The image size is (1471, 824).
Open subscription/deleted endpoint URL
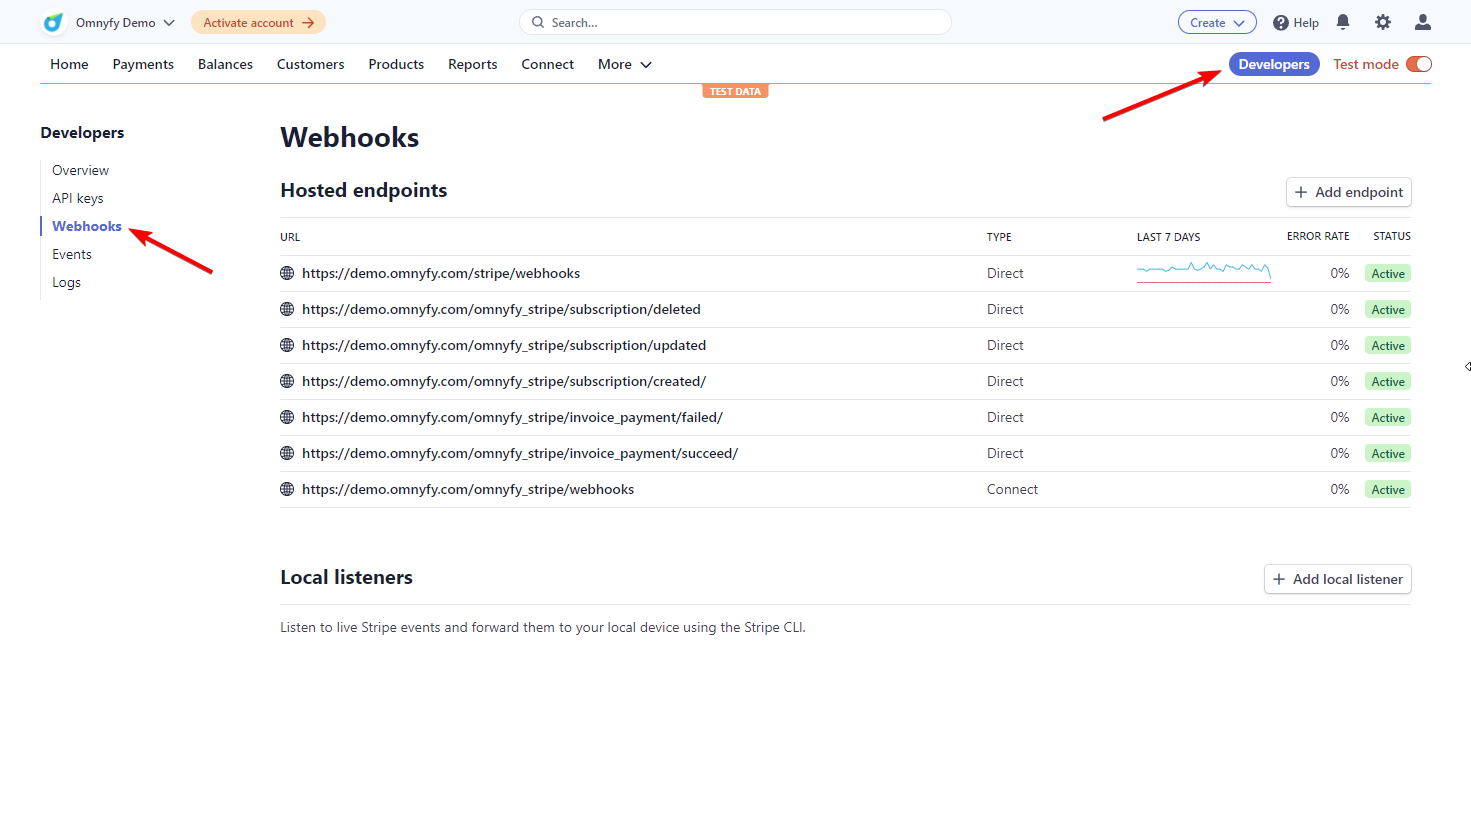501,309
